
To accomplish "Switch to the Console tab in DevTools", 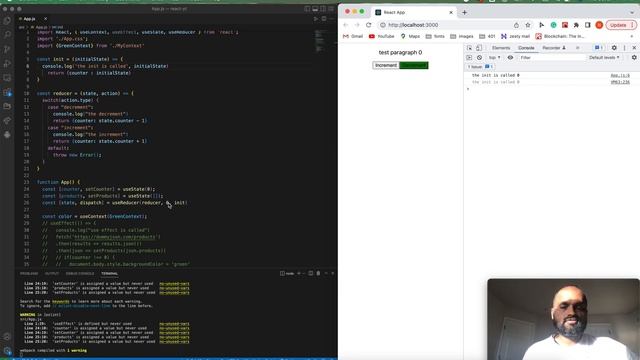I will click(526, 48).
